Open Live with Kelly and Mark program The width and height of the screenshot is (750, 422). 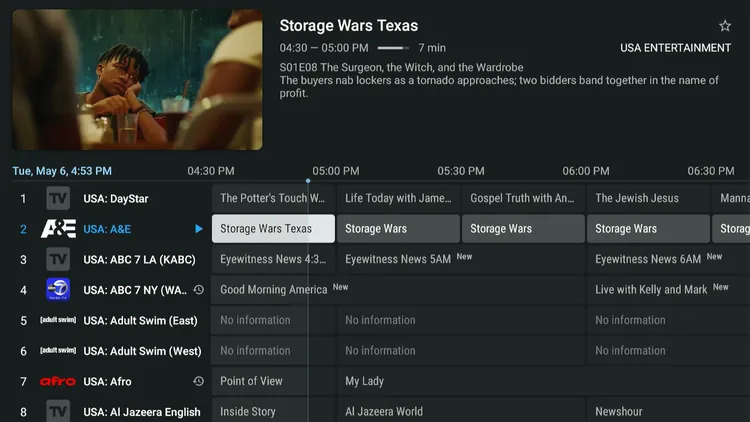click(x=651, y=290)
